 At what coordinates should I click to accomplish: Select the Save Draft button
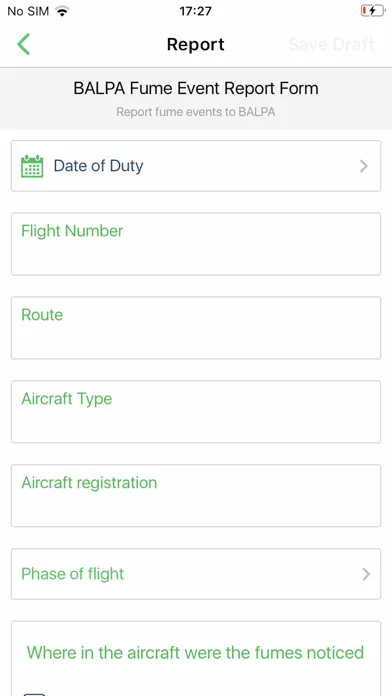coord(332,44)
